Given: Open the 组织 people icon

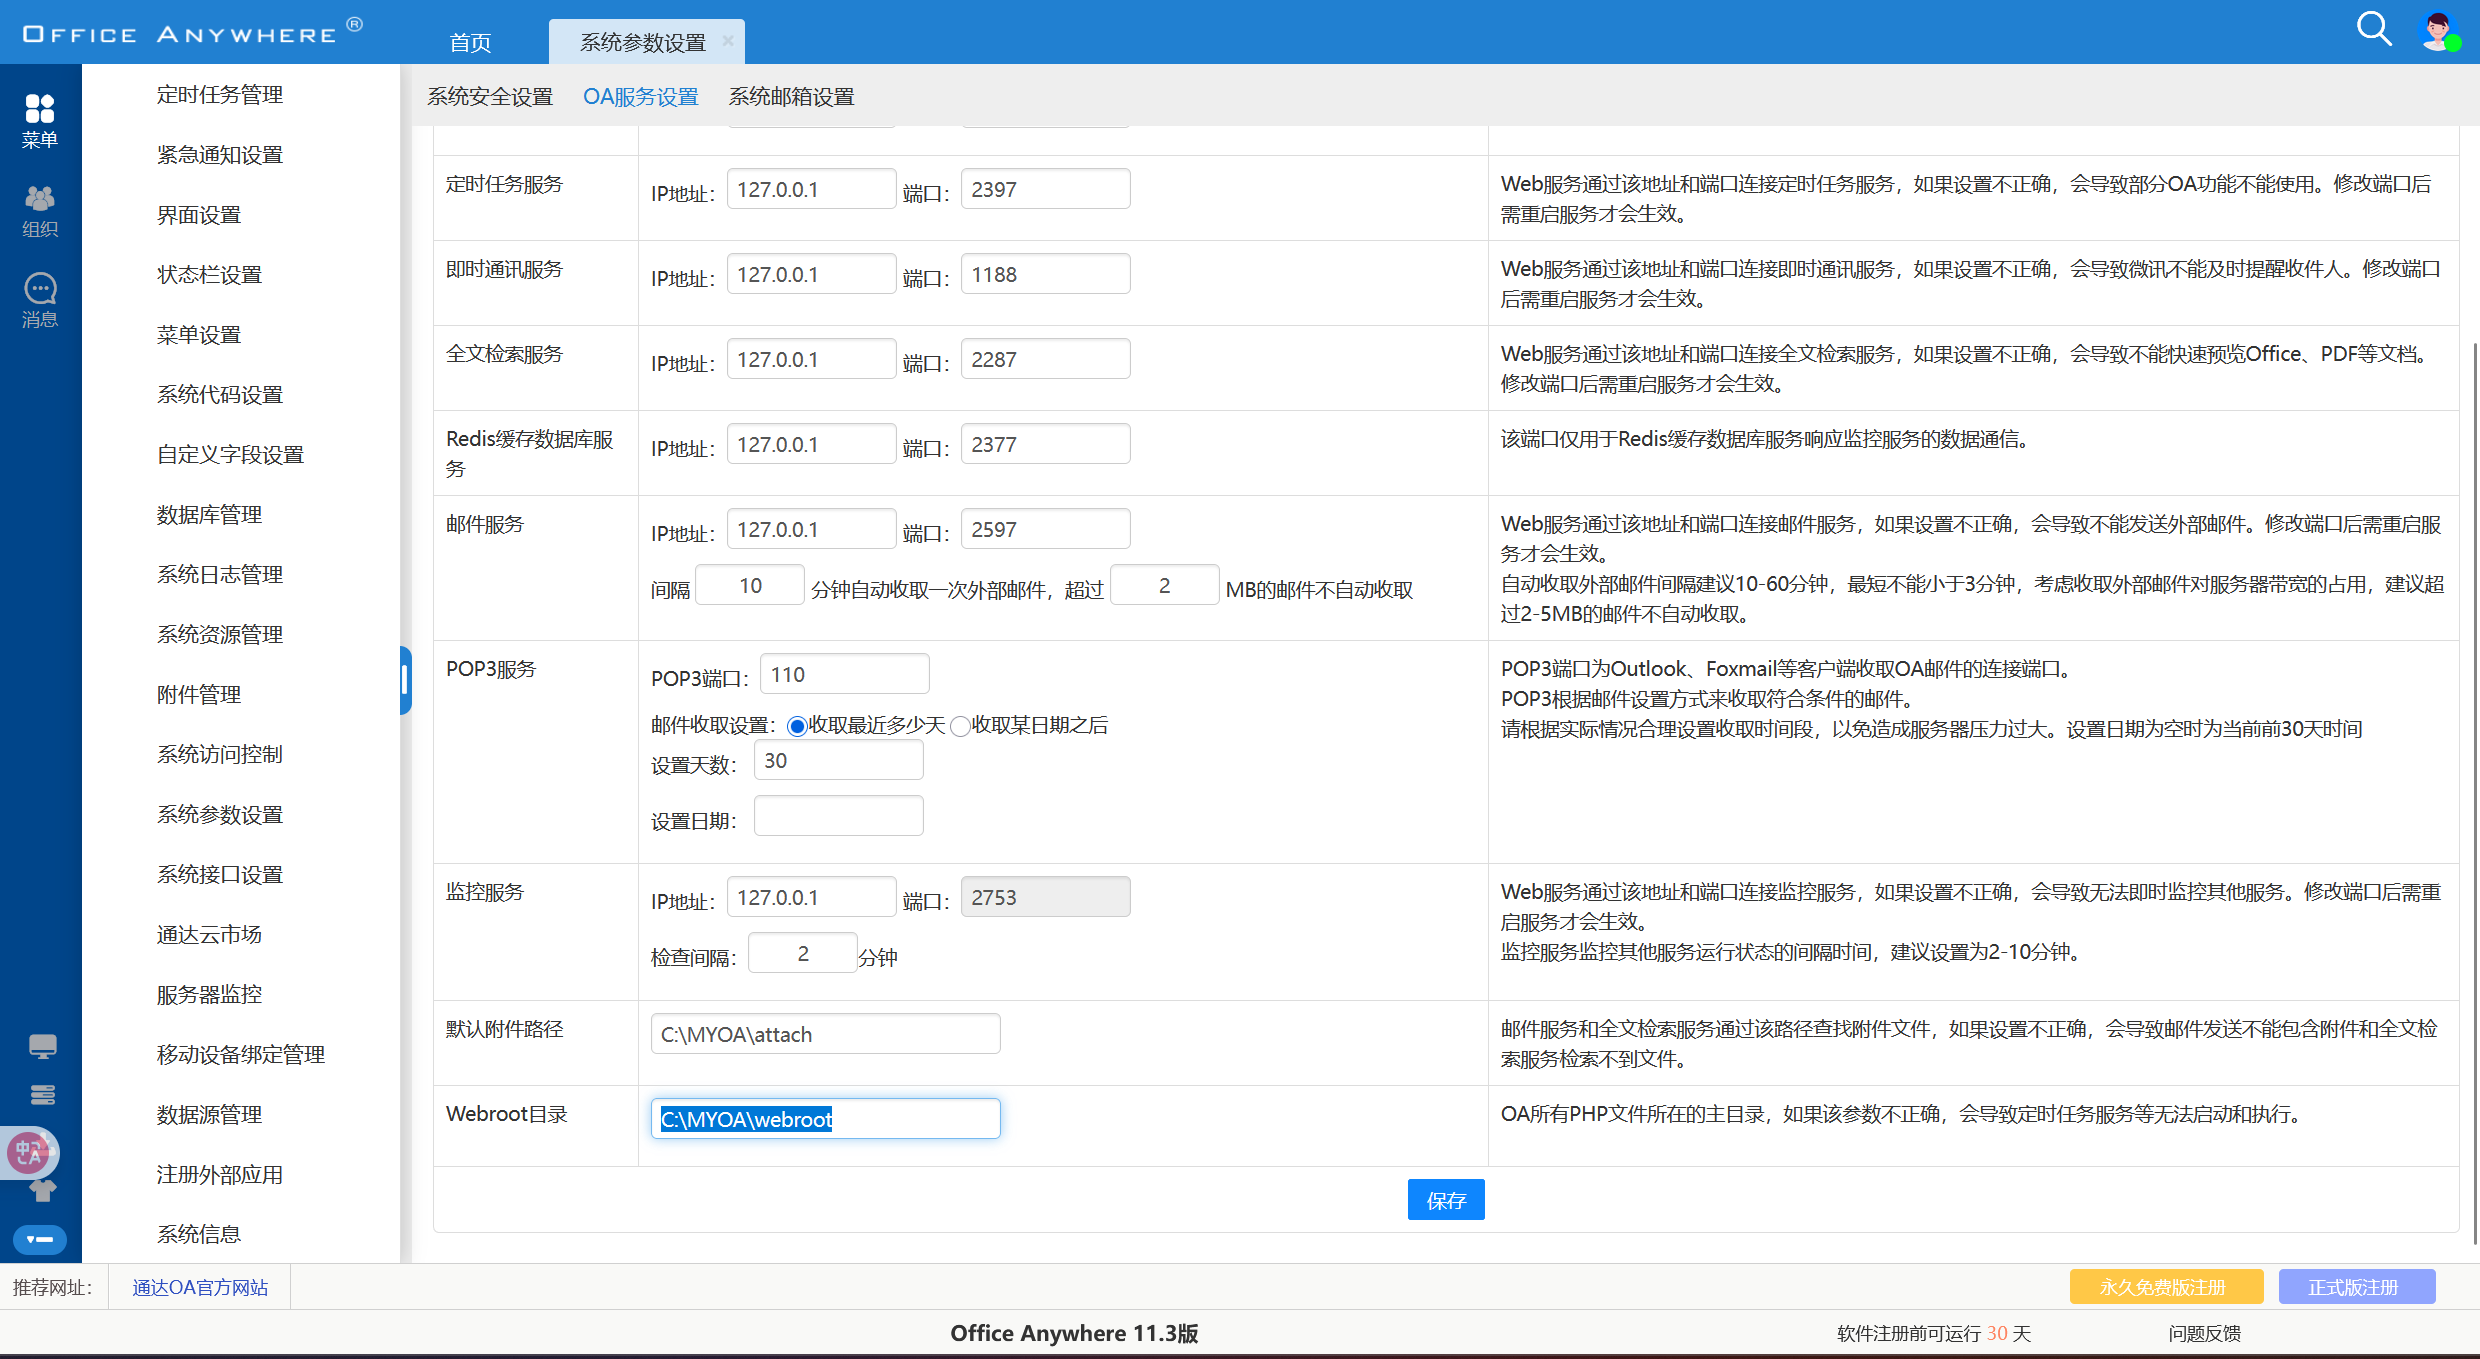Looking at the screenshot, I should click(x=40, y=198).
